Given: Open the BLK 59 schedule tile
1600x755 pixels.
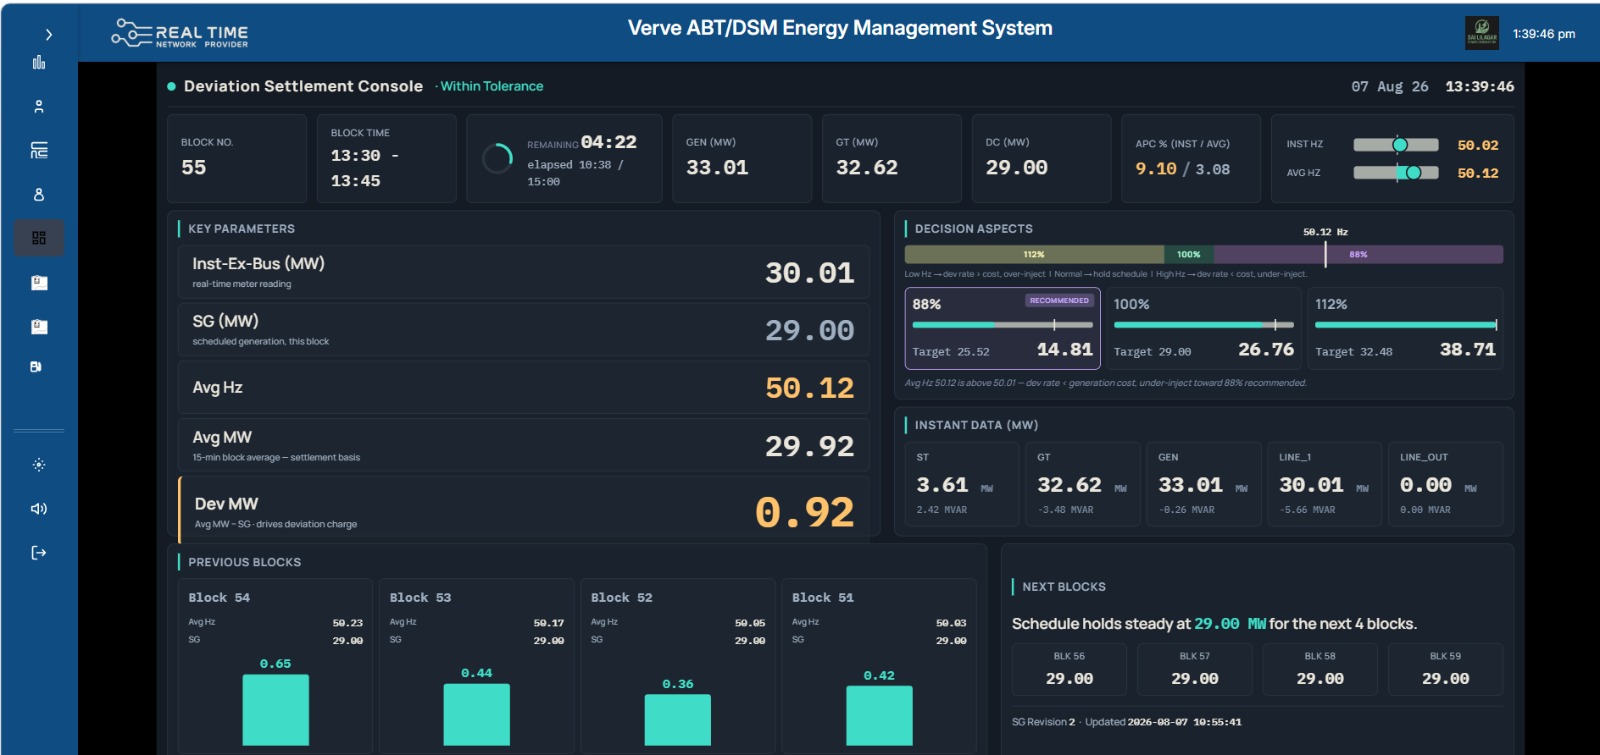Looking at the screenshot, I should 1446,669.
